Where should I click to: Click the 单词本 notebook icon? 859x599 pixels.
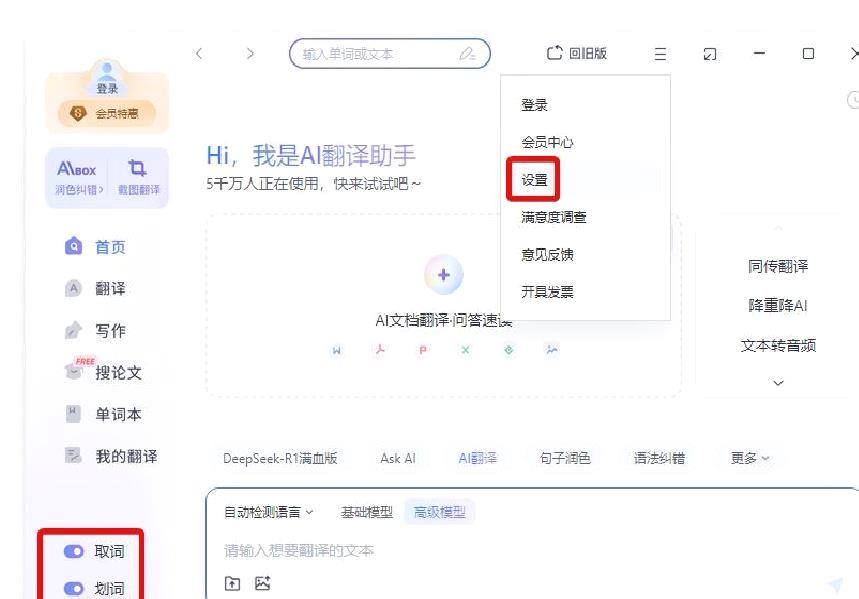73,414
